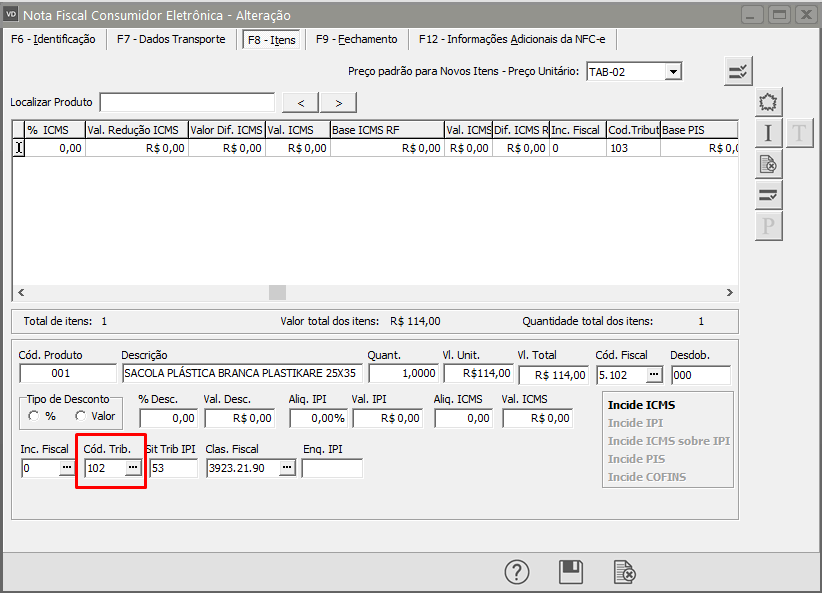The height and width of the screenshot is (593, 822).
Task: Open the Cód. Trib. lookup ellipsis button
Action: click(x=132, y=468)
